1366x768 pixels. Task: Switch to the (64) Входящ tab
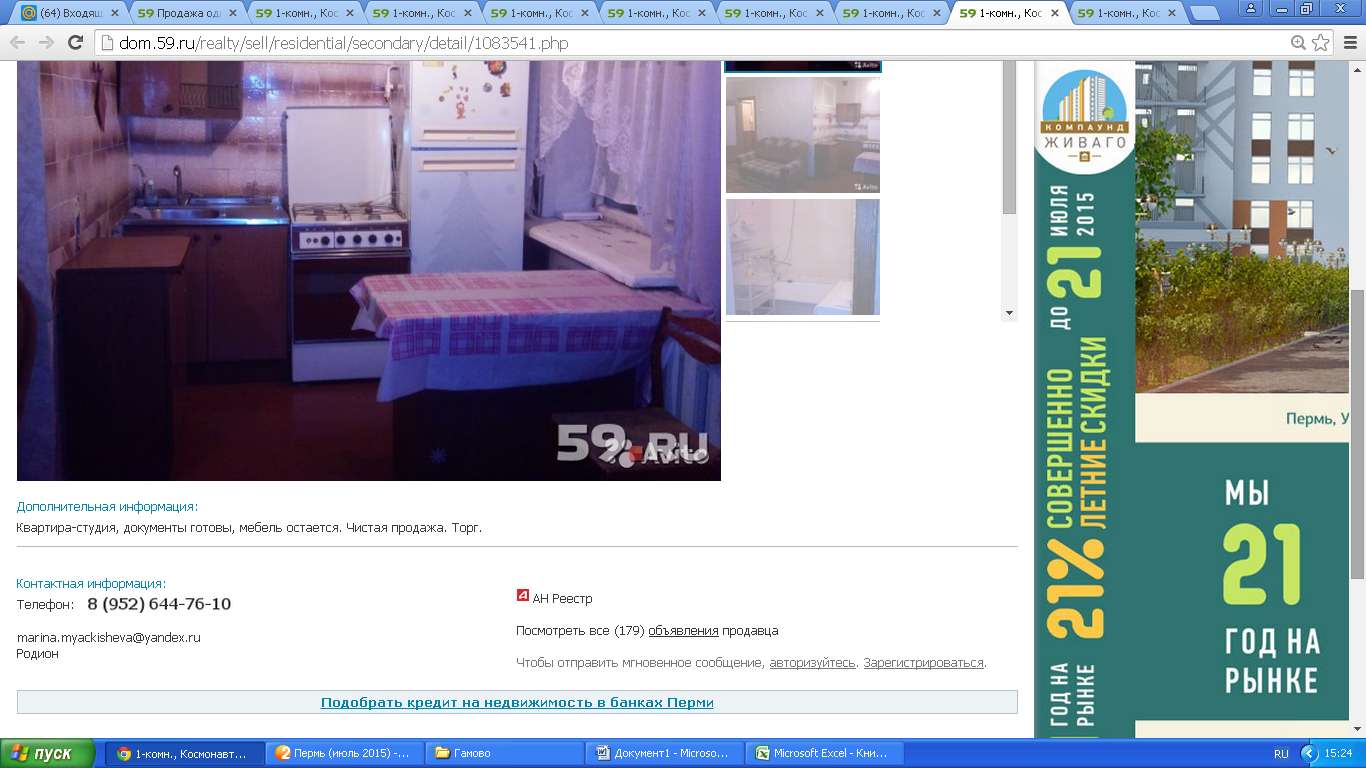(x=70, y=14)
